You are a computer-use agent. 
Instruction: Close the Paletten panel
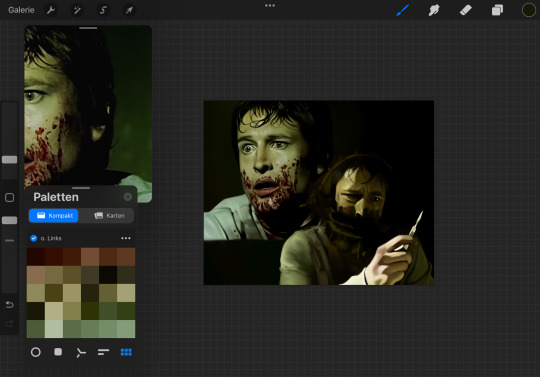pyautogui.click(x=128, y=197)
